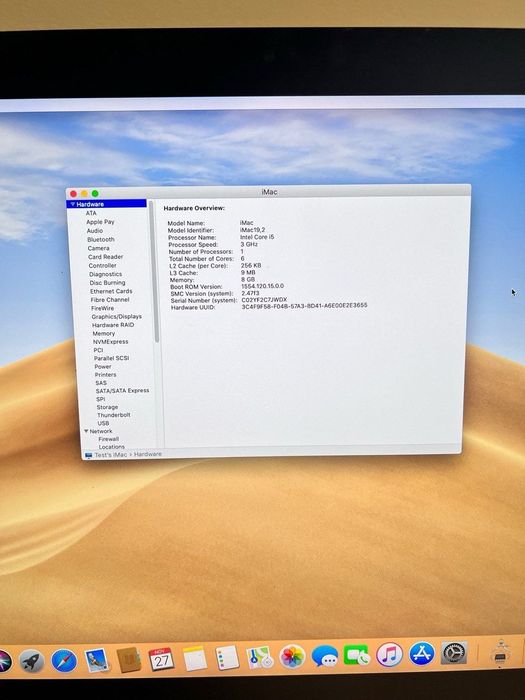Image resolution: width=525 pixels, height=700 pixels.
Task: Select Thunderbolt in sidebar
Action: (x=114, y=415)
